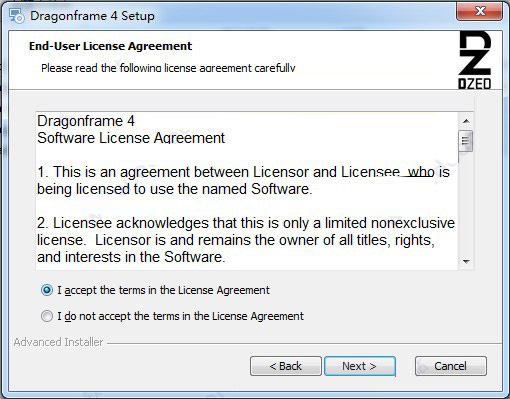Select 'I do not accept the terms' option
Screen dimensions: 510x399
[x=47, y=316]
